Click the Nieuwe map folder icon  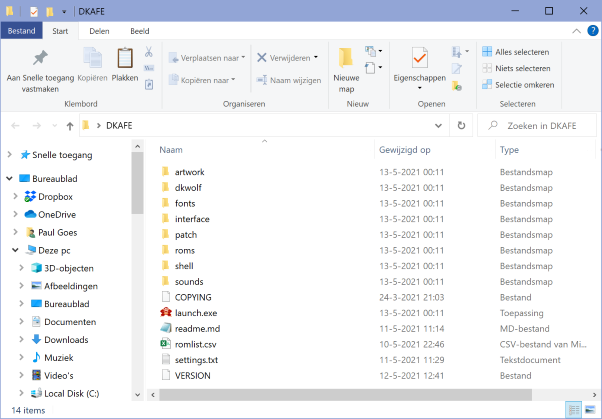tap(346, 58)
